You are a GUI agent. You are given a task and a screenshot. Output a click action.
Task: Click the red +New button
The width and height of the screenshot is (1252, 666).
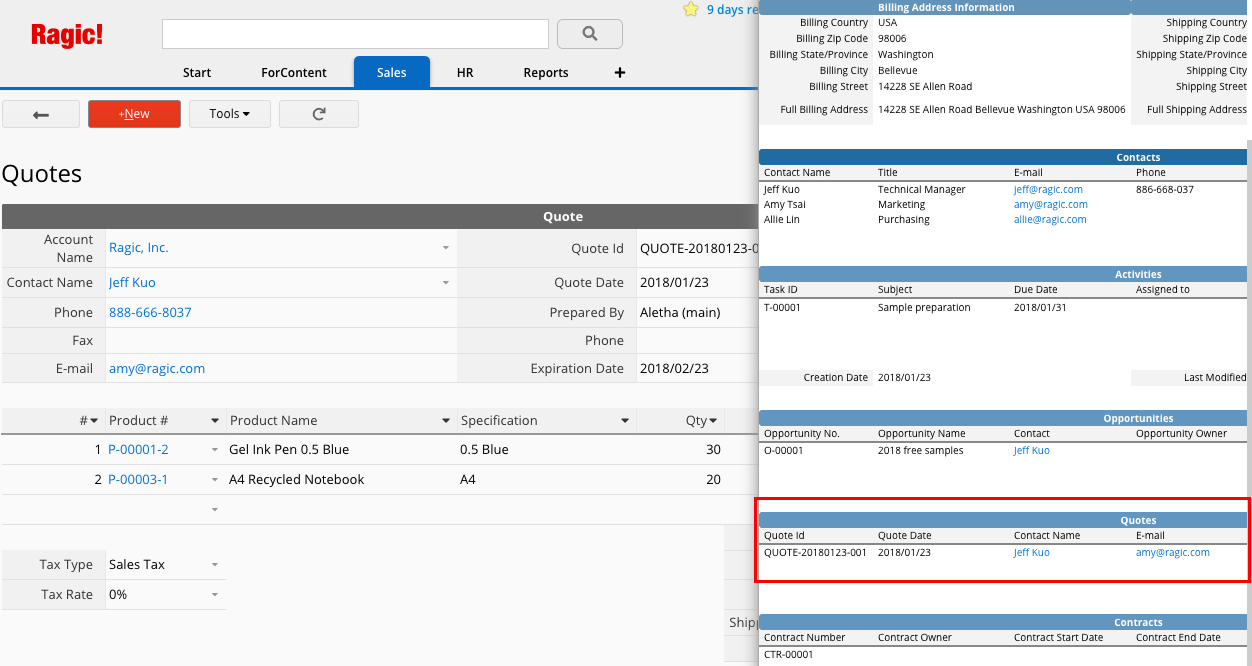tap(134, 114)
